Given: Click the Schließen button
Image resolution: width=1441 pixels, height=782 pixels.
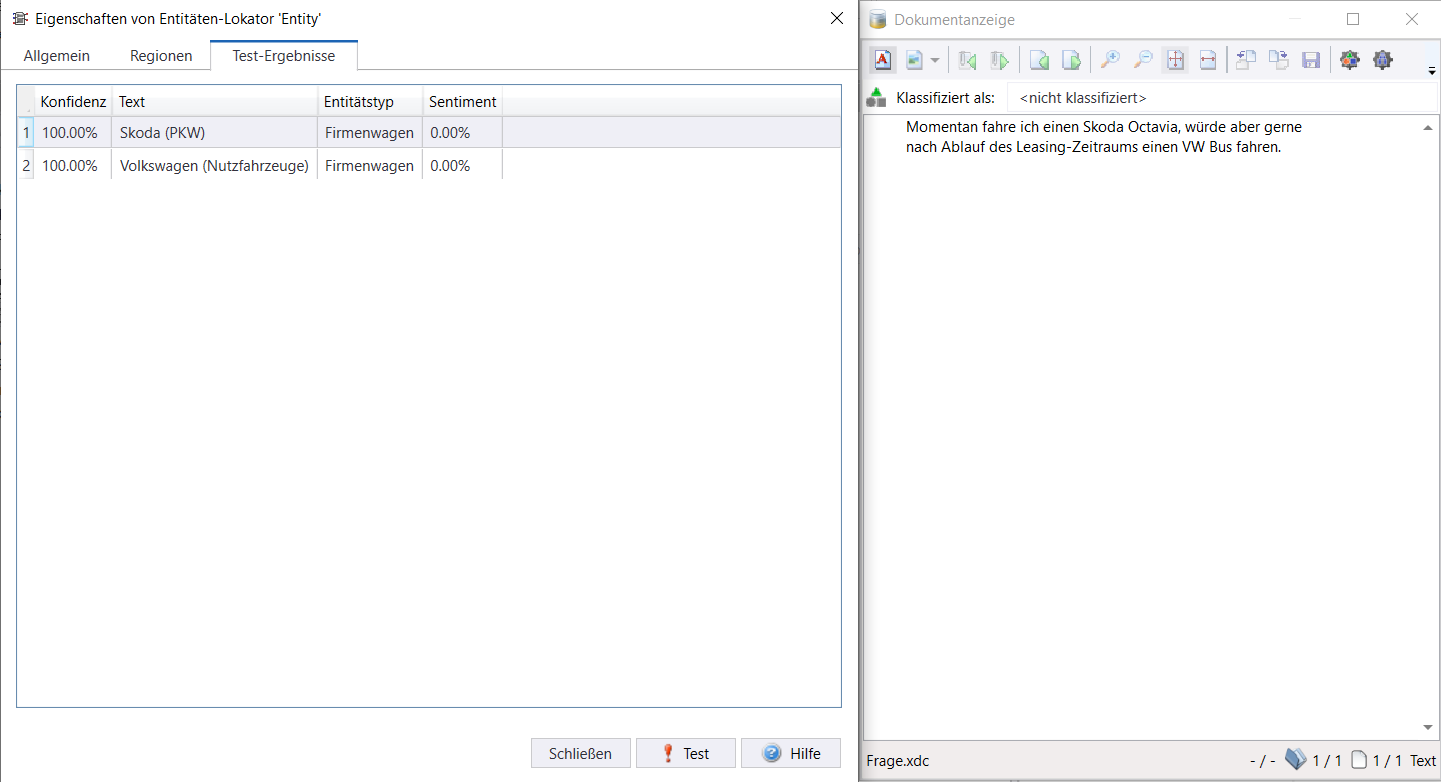Looking at the screenshot, I should click(x=580, y=754).
